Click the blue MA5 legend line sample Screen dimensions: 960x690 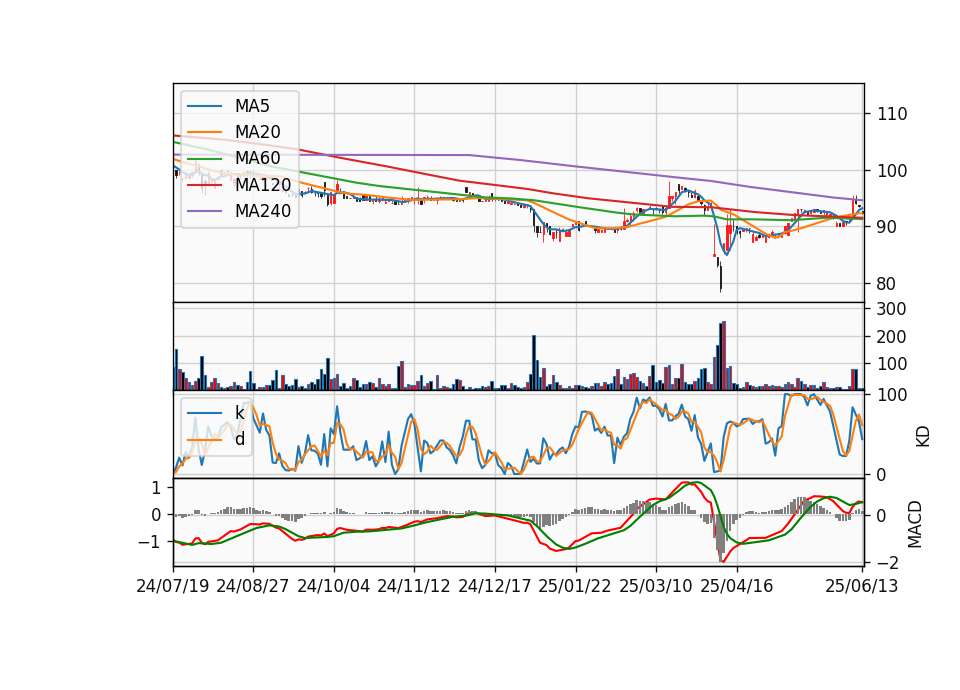[x=204, y=106]
